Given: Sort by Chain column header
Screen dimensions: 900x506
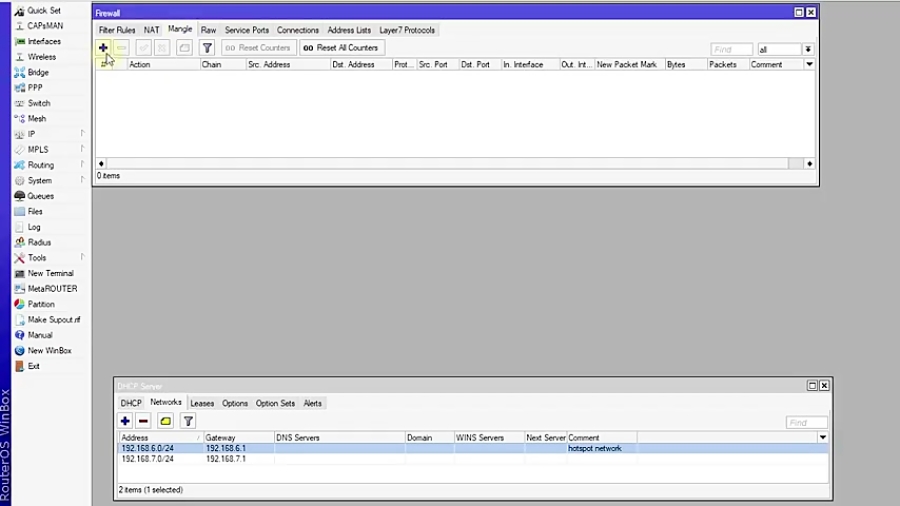Looking at the screenshot, I should point(223,64).
